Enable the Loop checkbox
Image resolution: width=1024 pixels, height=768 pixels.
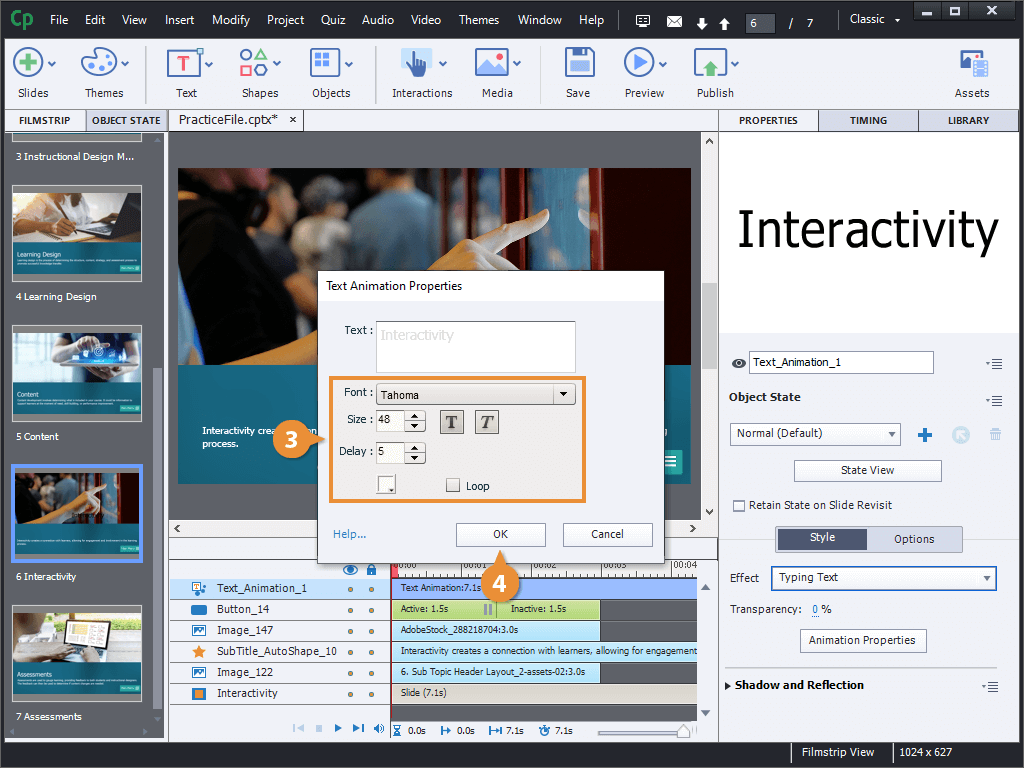click(x=453, y=486)
